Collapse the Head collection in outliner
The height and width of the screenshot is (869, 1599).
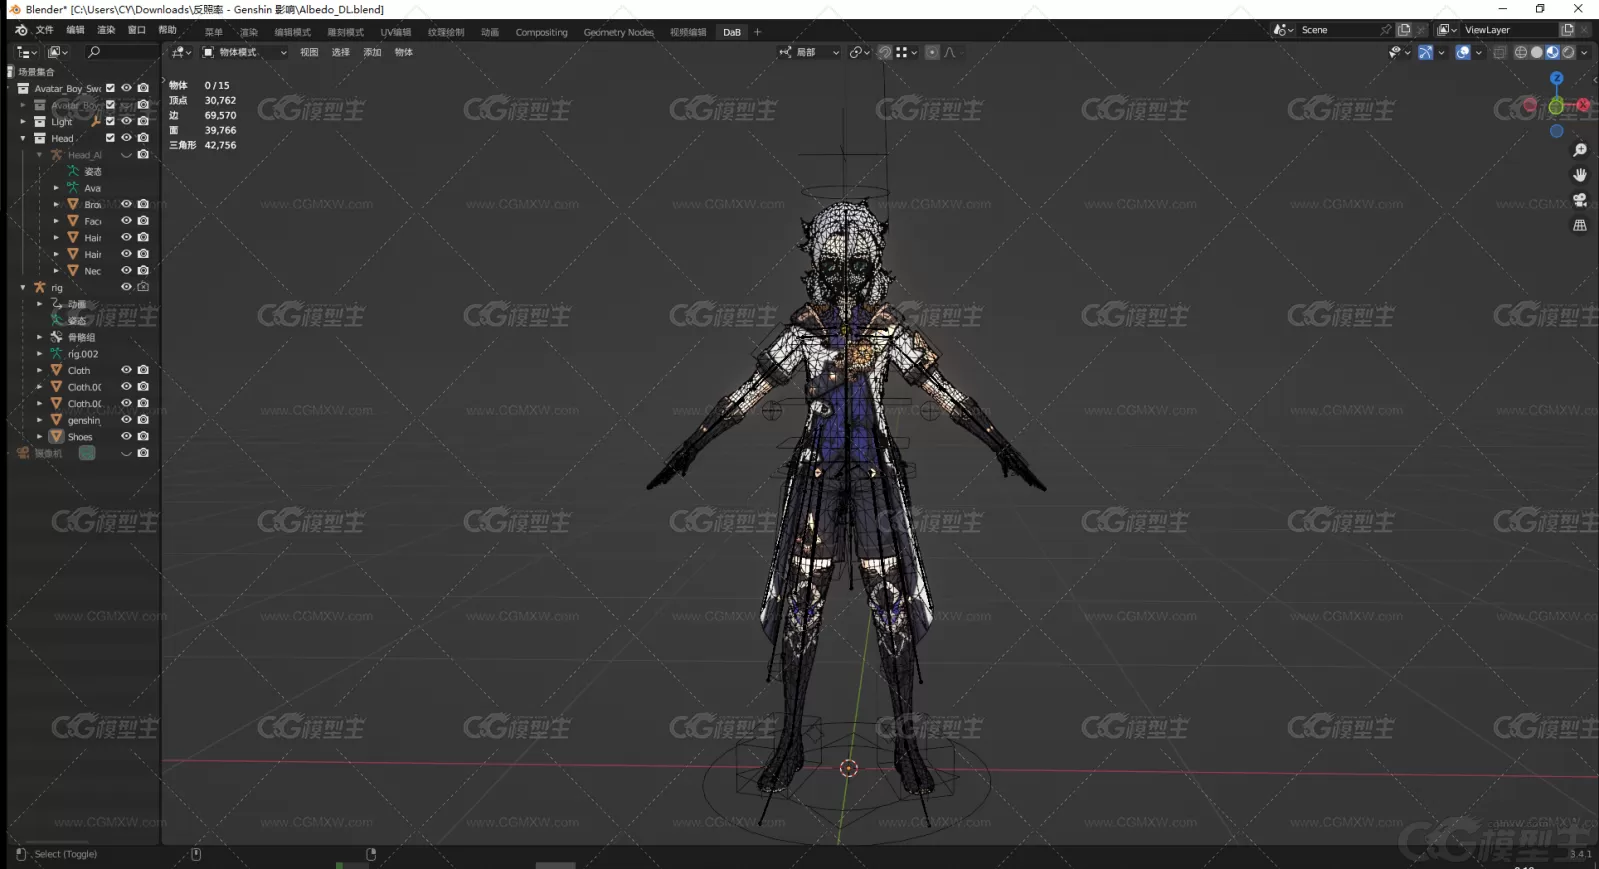pos(23,138)
